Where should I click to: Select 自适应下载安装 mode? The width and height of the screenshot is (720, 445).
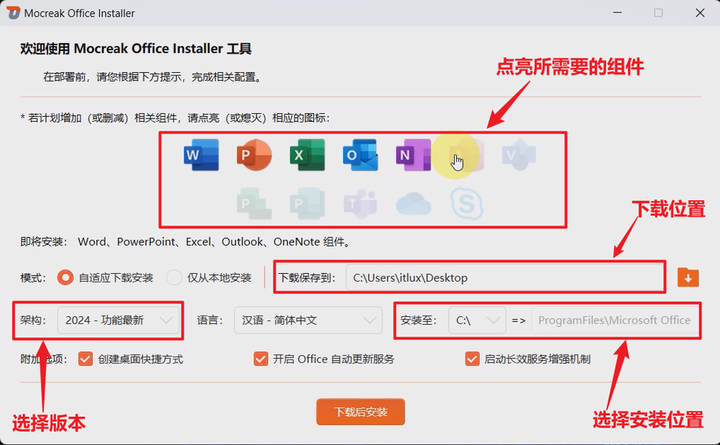(105, 278)
